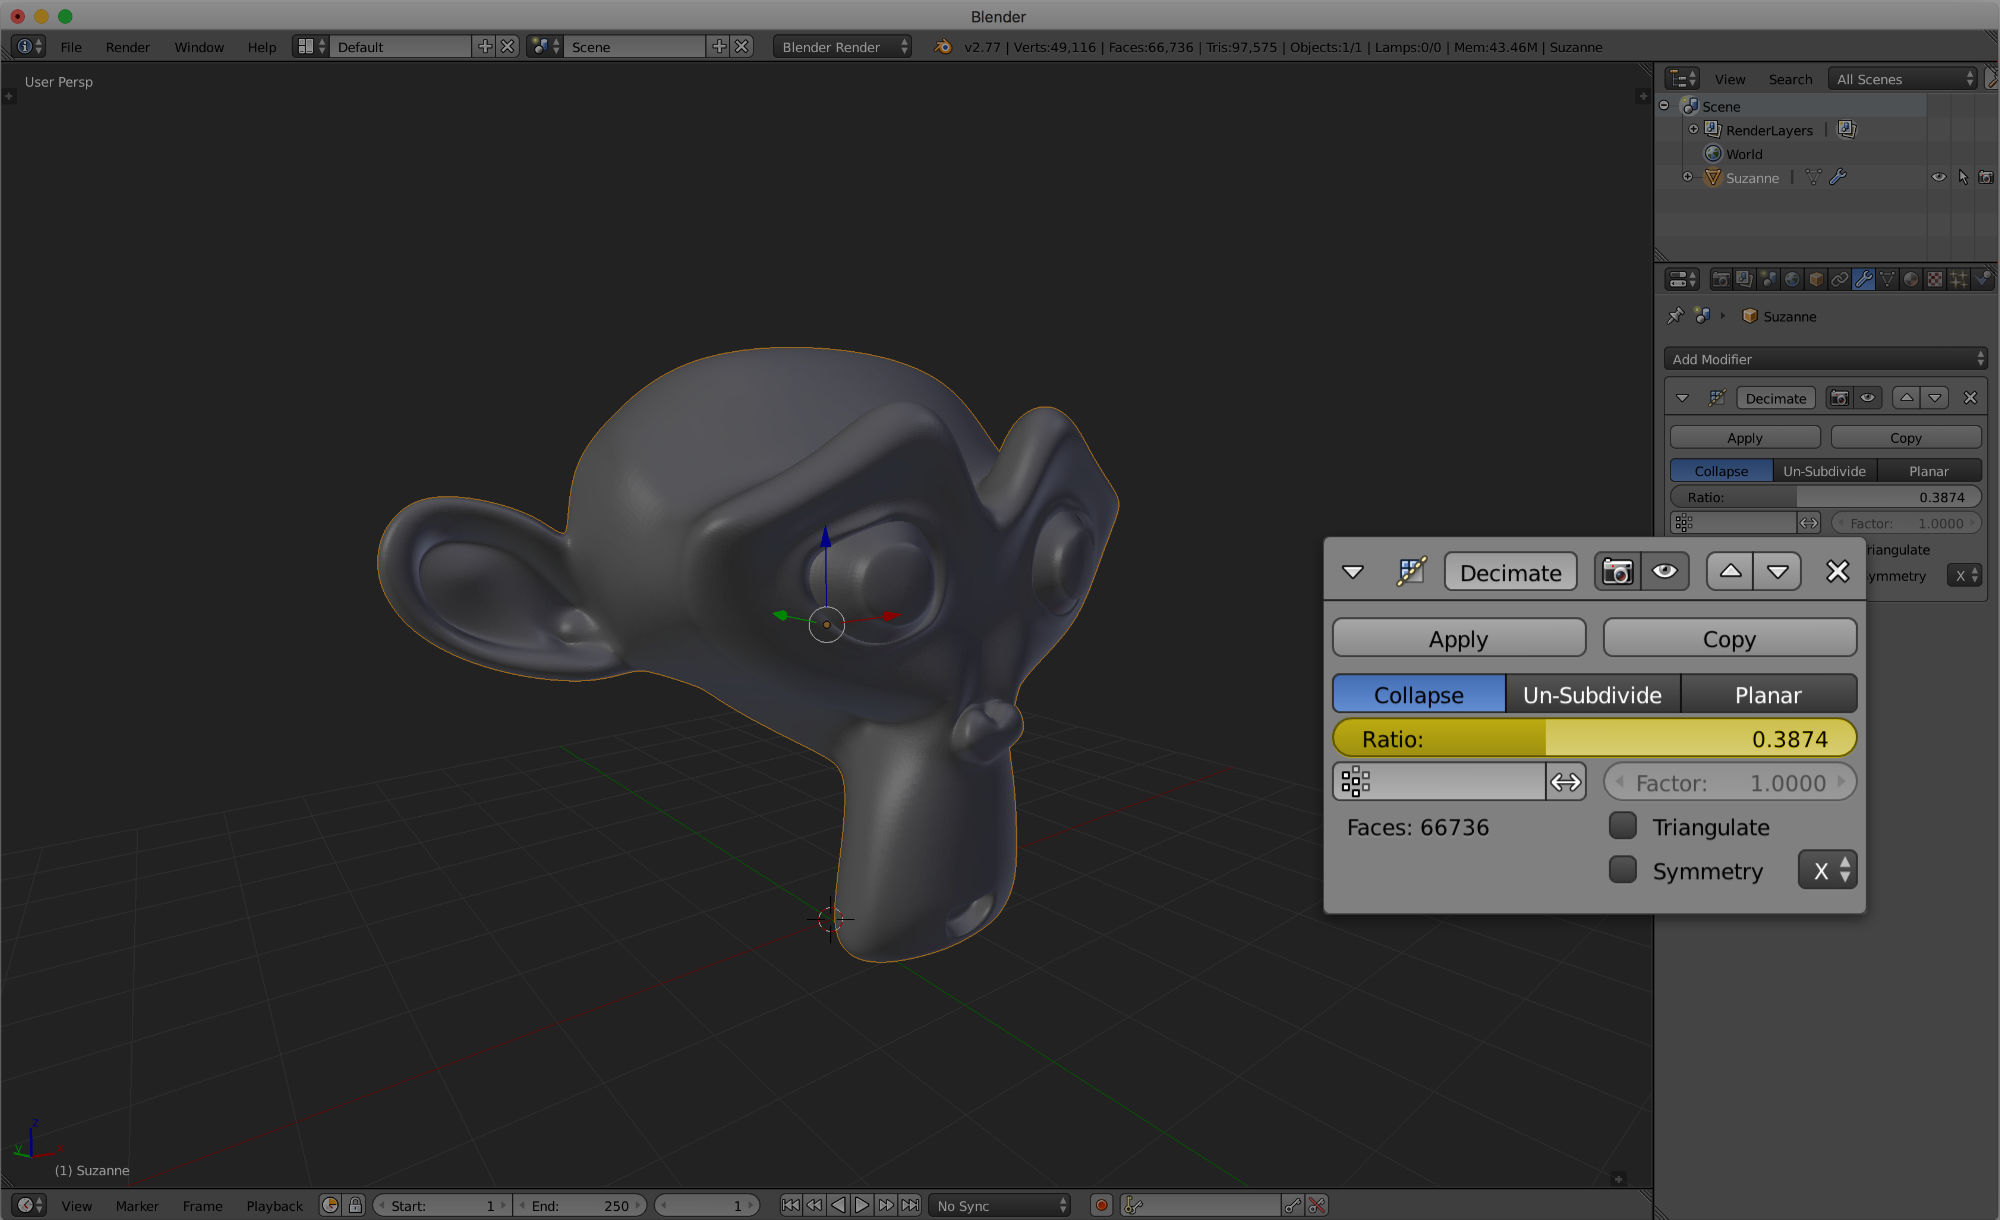Open the Texture properties tab (checker icon)
This screenshot has width=2000, height=1220.
click(1936, 279)
